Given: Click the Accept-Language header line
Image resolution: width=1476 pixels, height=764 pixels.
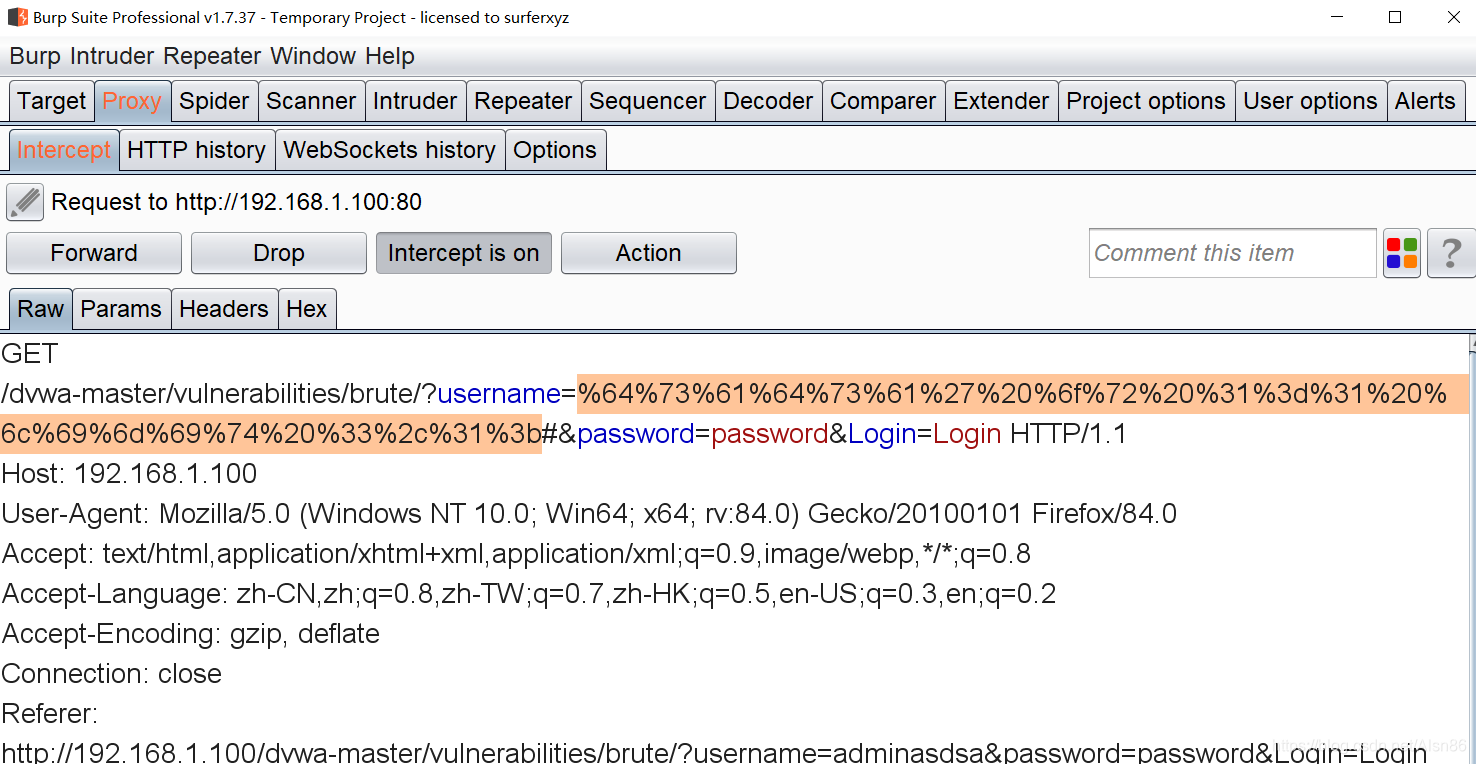Looking at the screenshot, I should [529, 594].
